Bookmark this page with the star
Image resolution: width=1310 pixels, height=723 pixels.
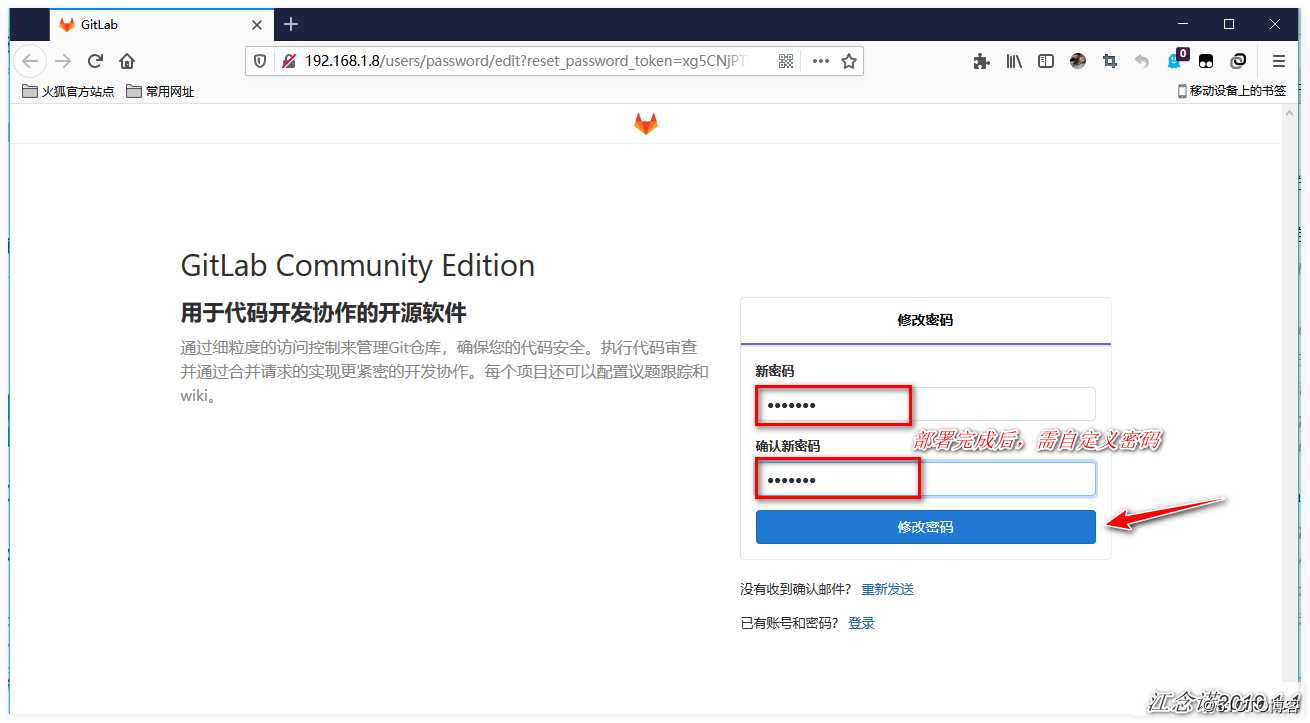849,61
